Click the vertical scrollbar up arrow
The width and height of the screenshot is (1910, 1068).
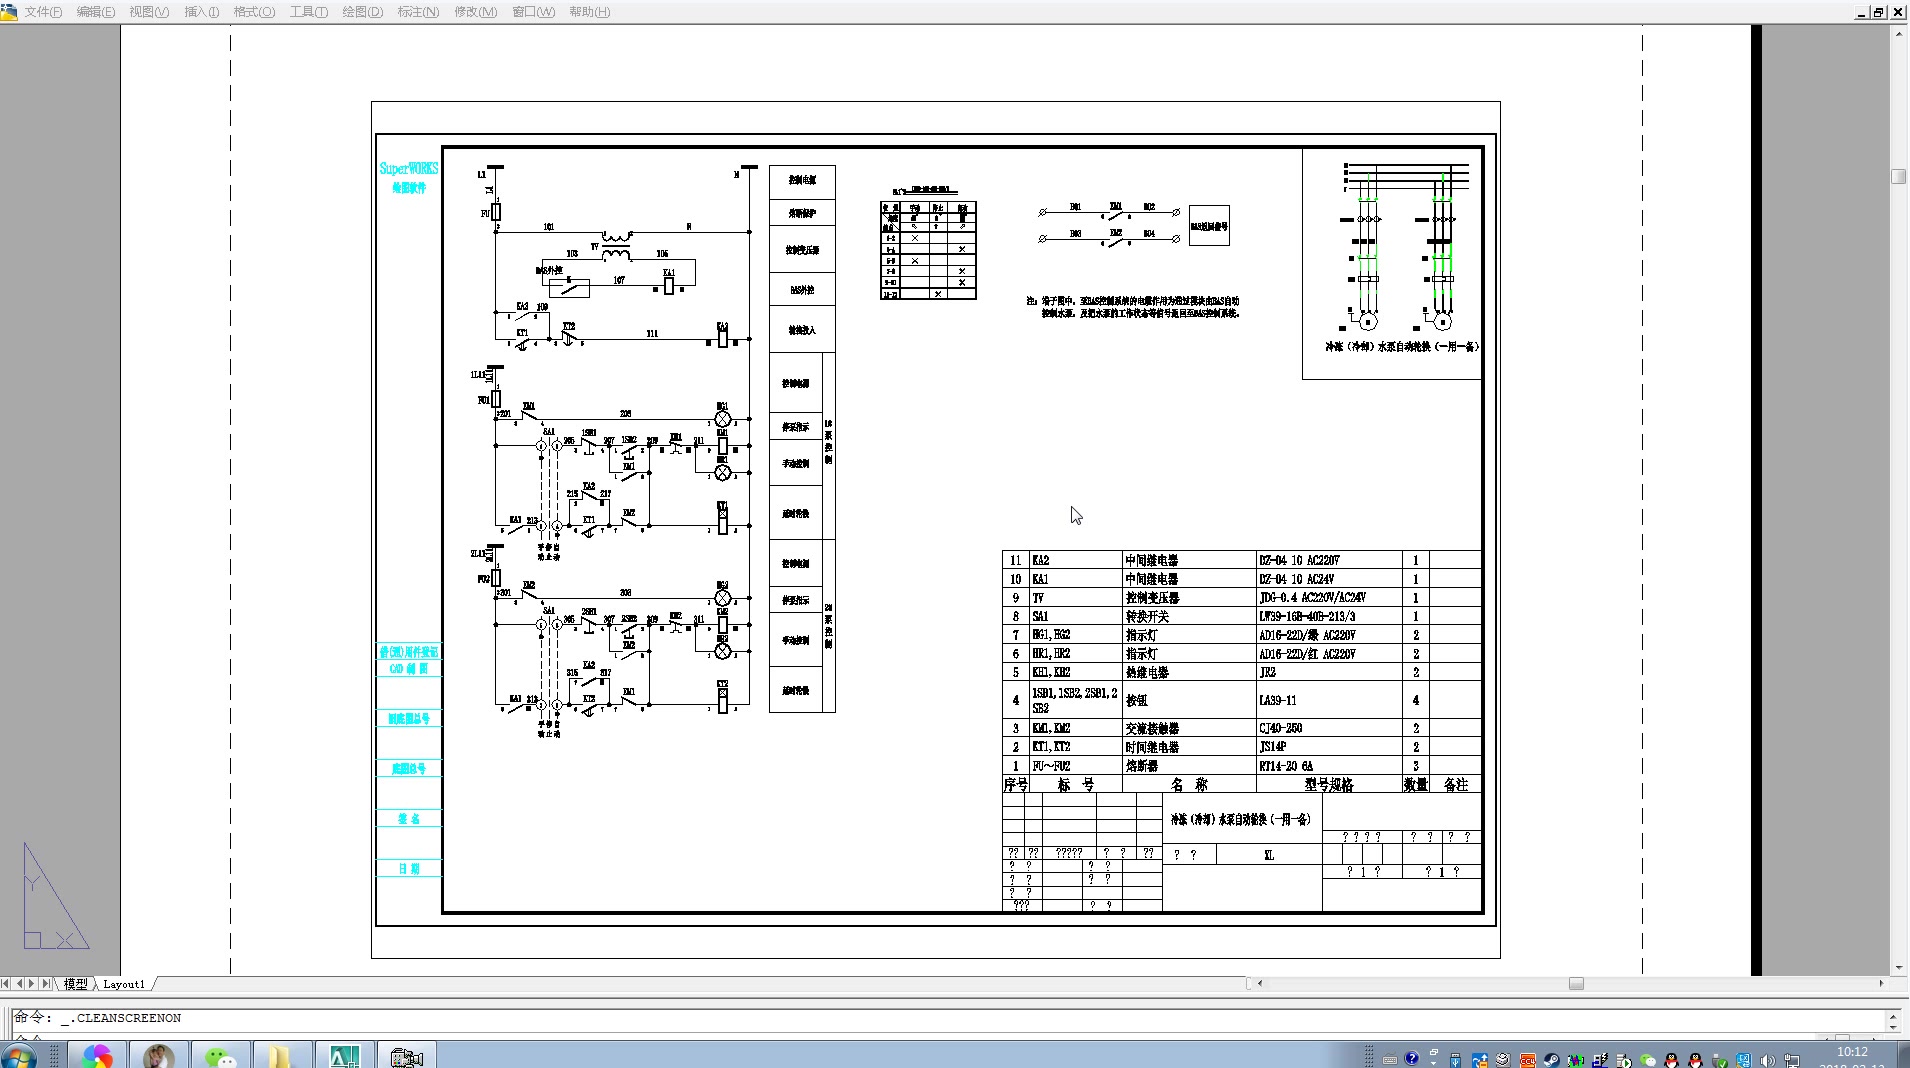tap(1899, 33)
